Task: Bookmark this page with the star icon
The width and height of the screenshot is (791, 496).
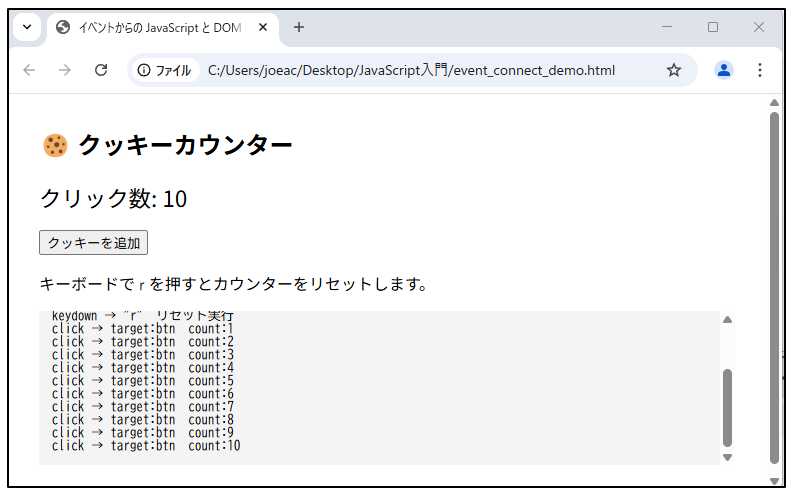Action: coord(674,70)
